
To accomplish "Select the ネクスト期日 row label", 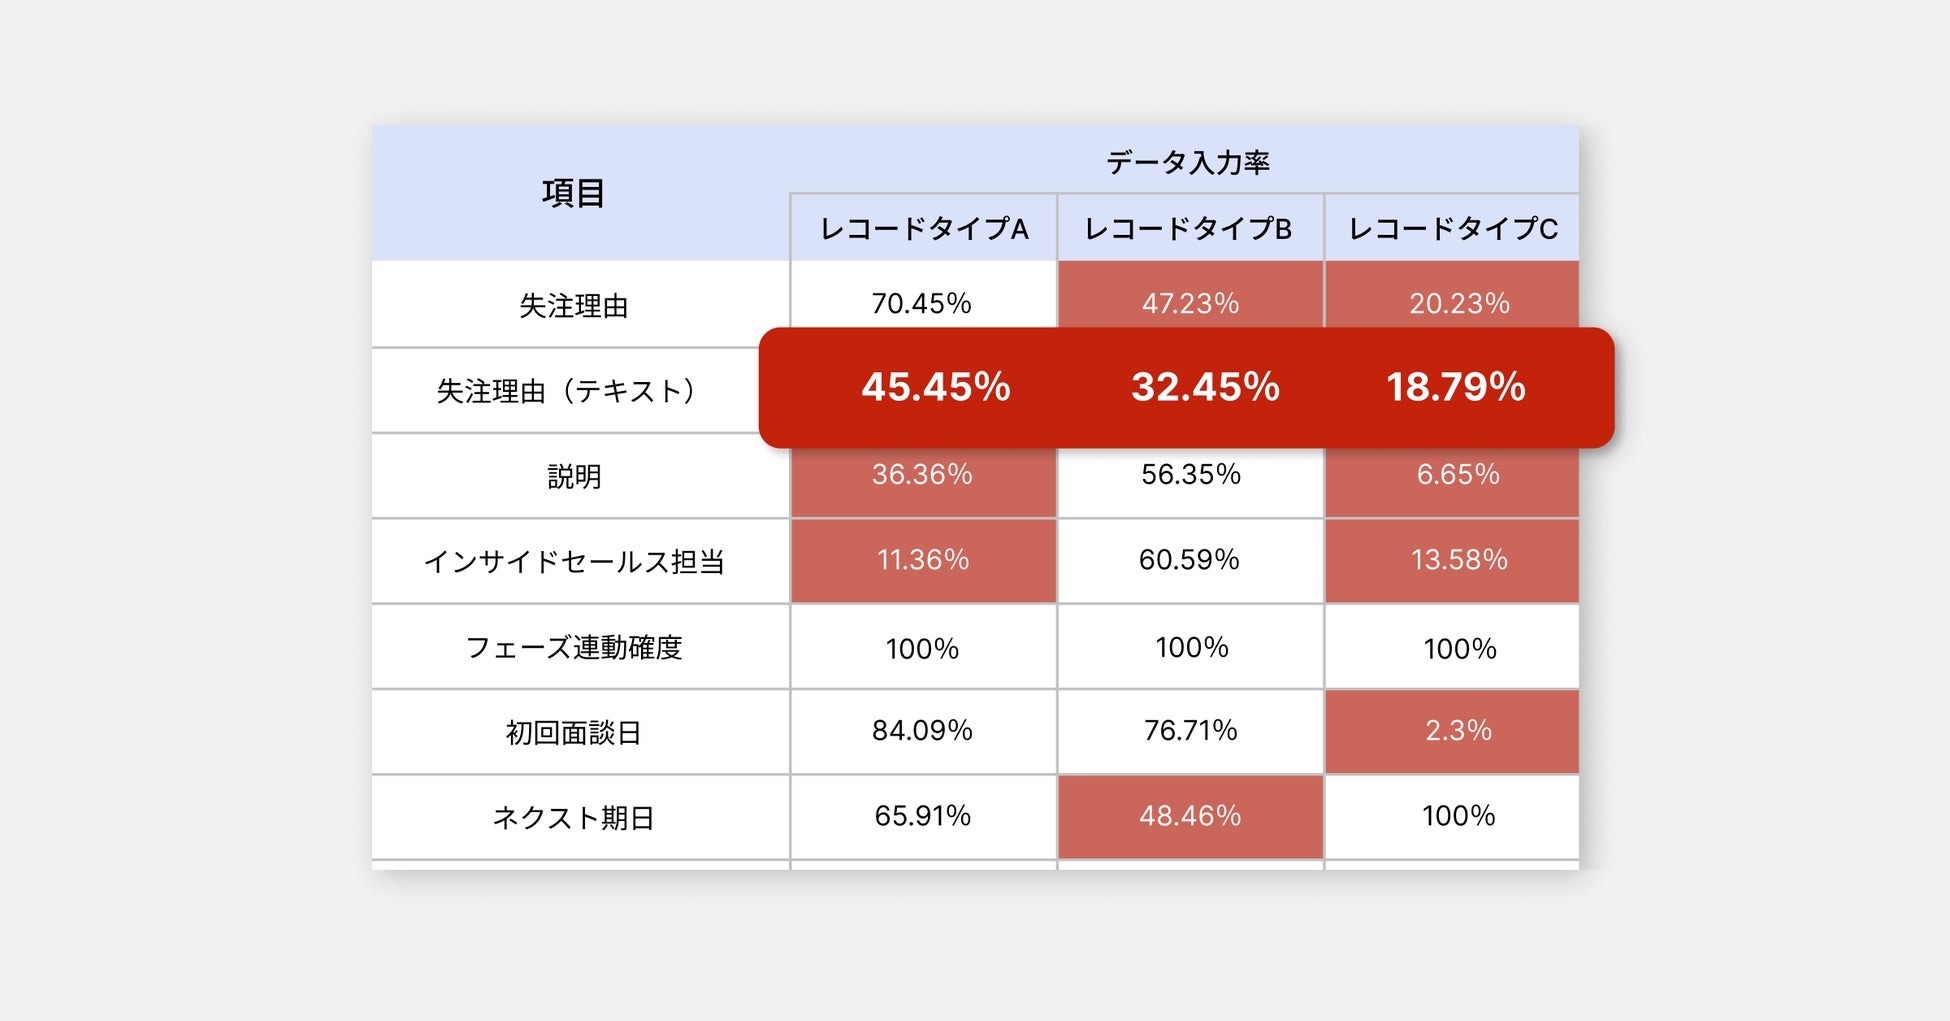I will click(x=573, y=818).
